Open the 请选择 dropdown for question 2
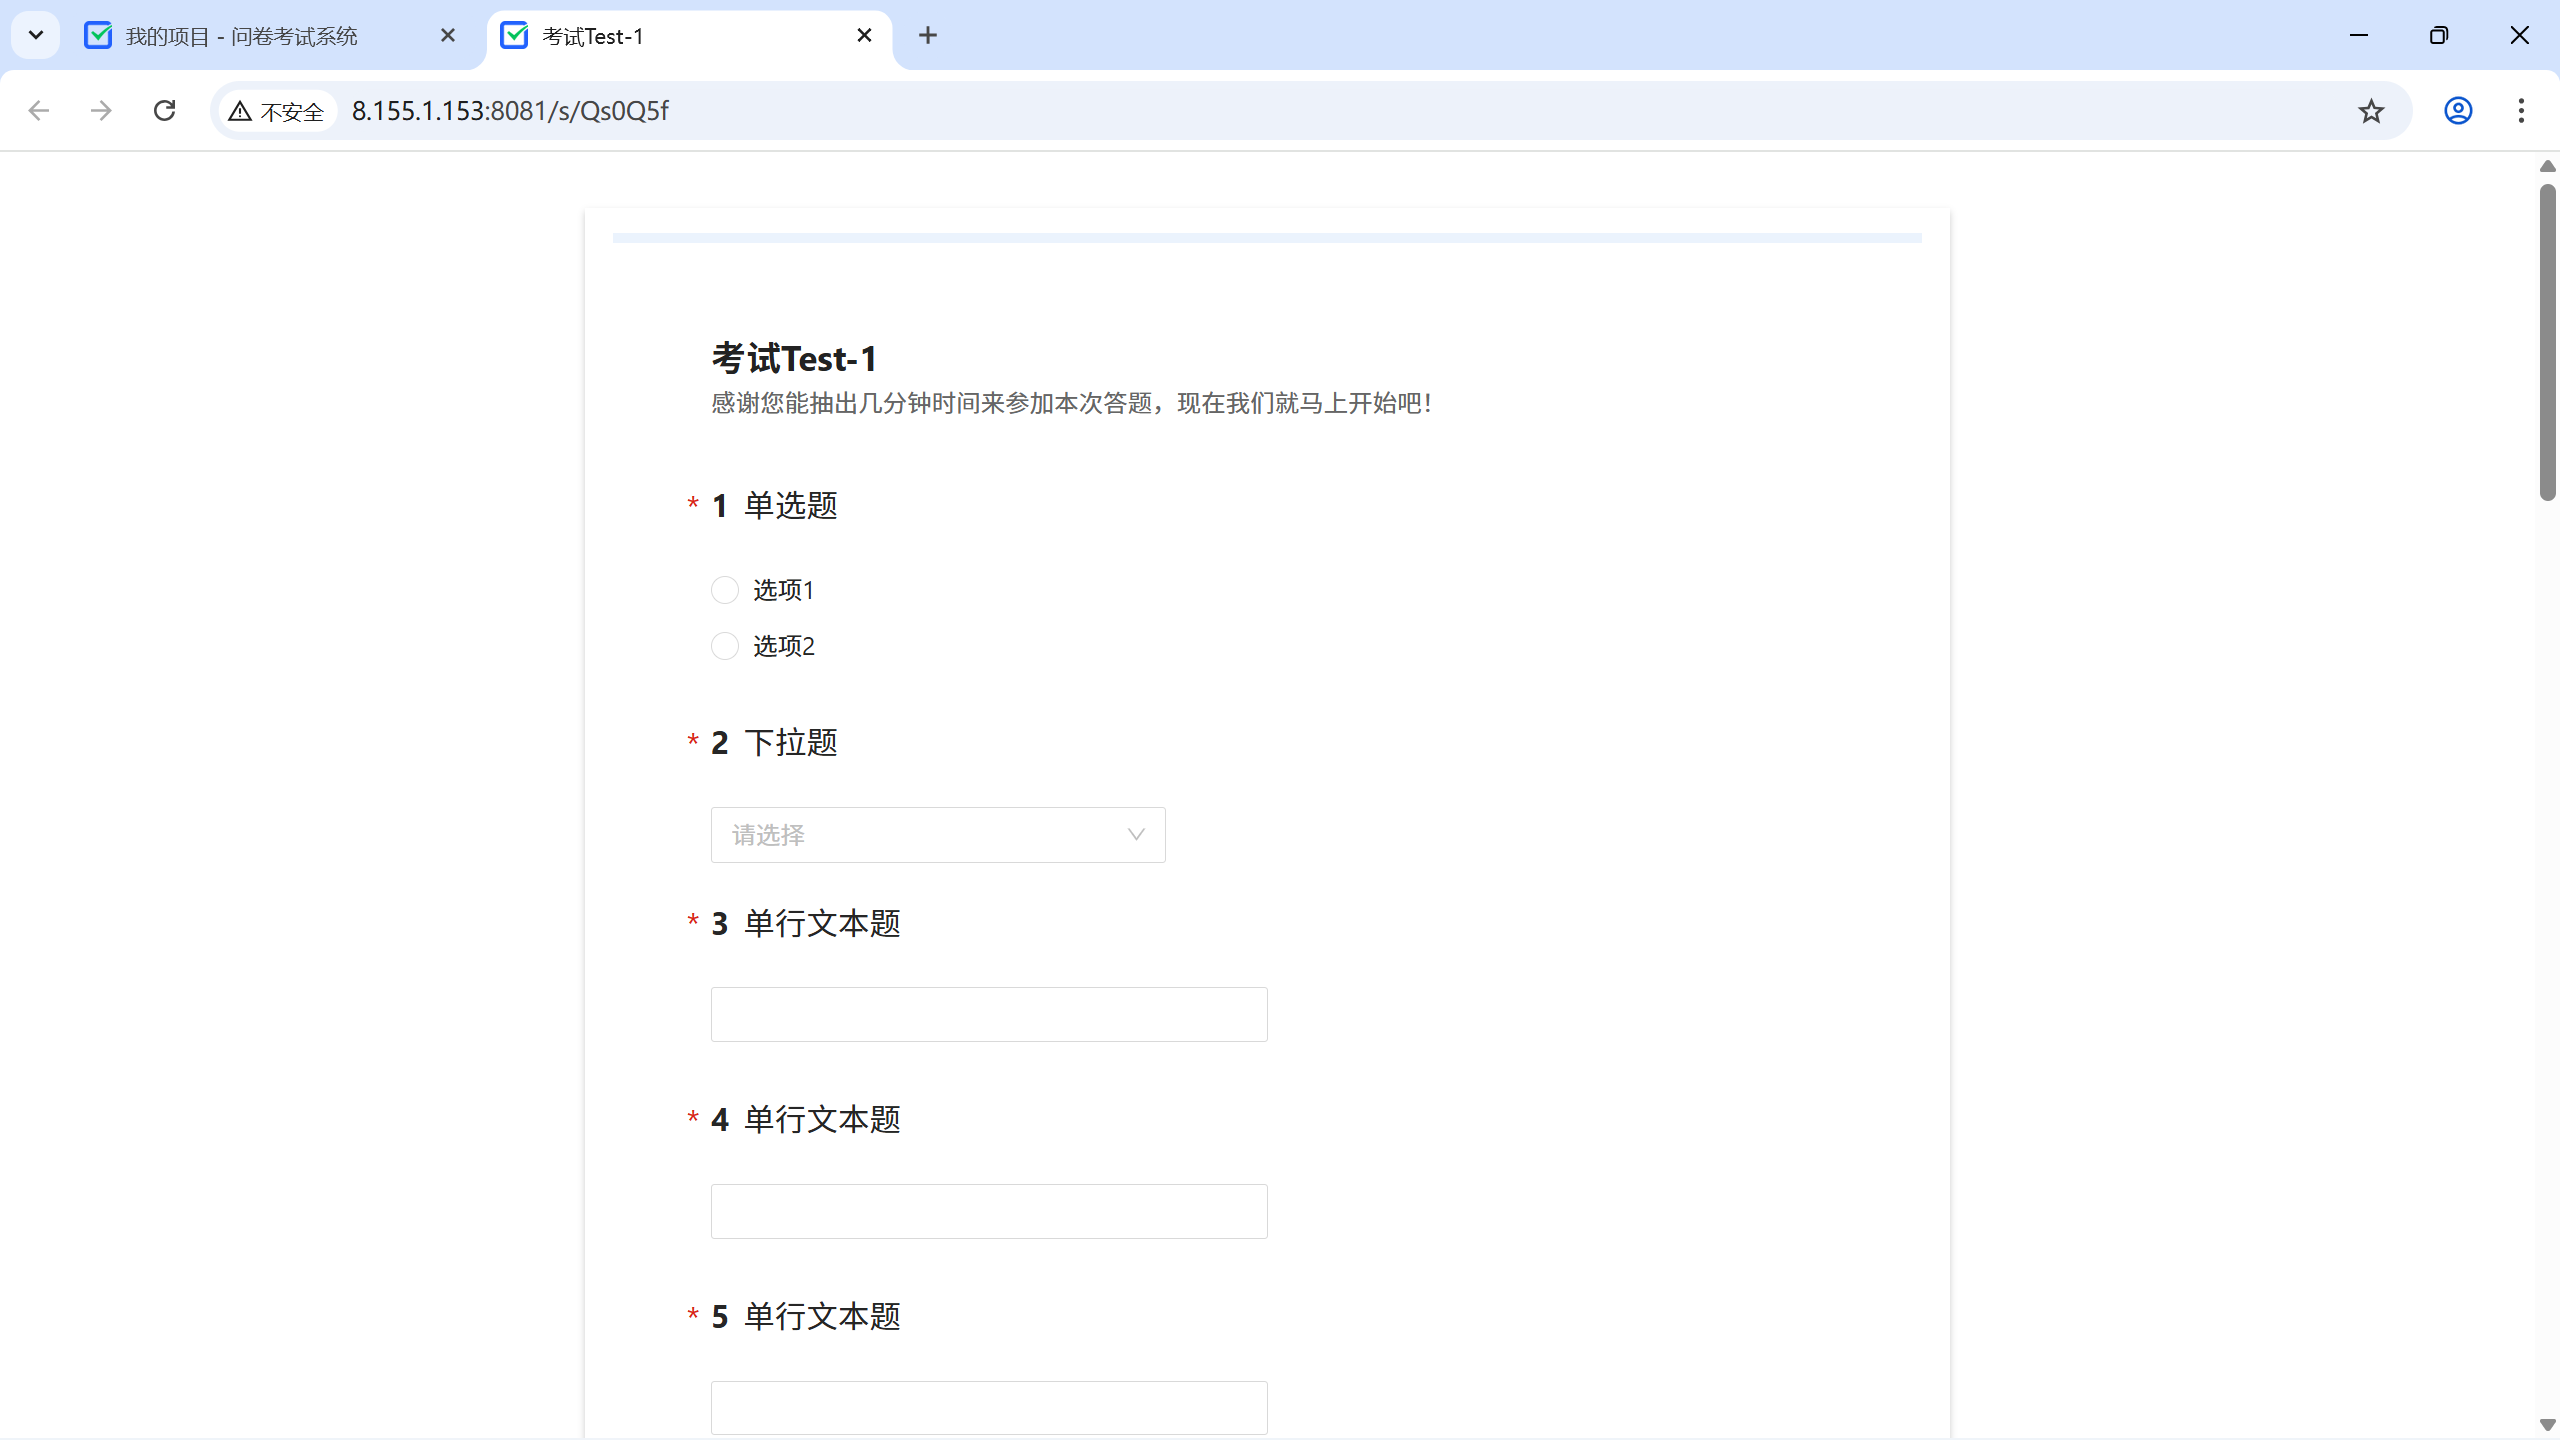 coord(920,835)
